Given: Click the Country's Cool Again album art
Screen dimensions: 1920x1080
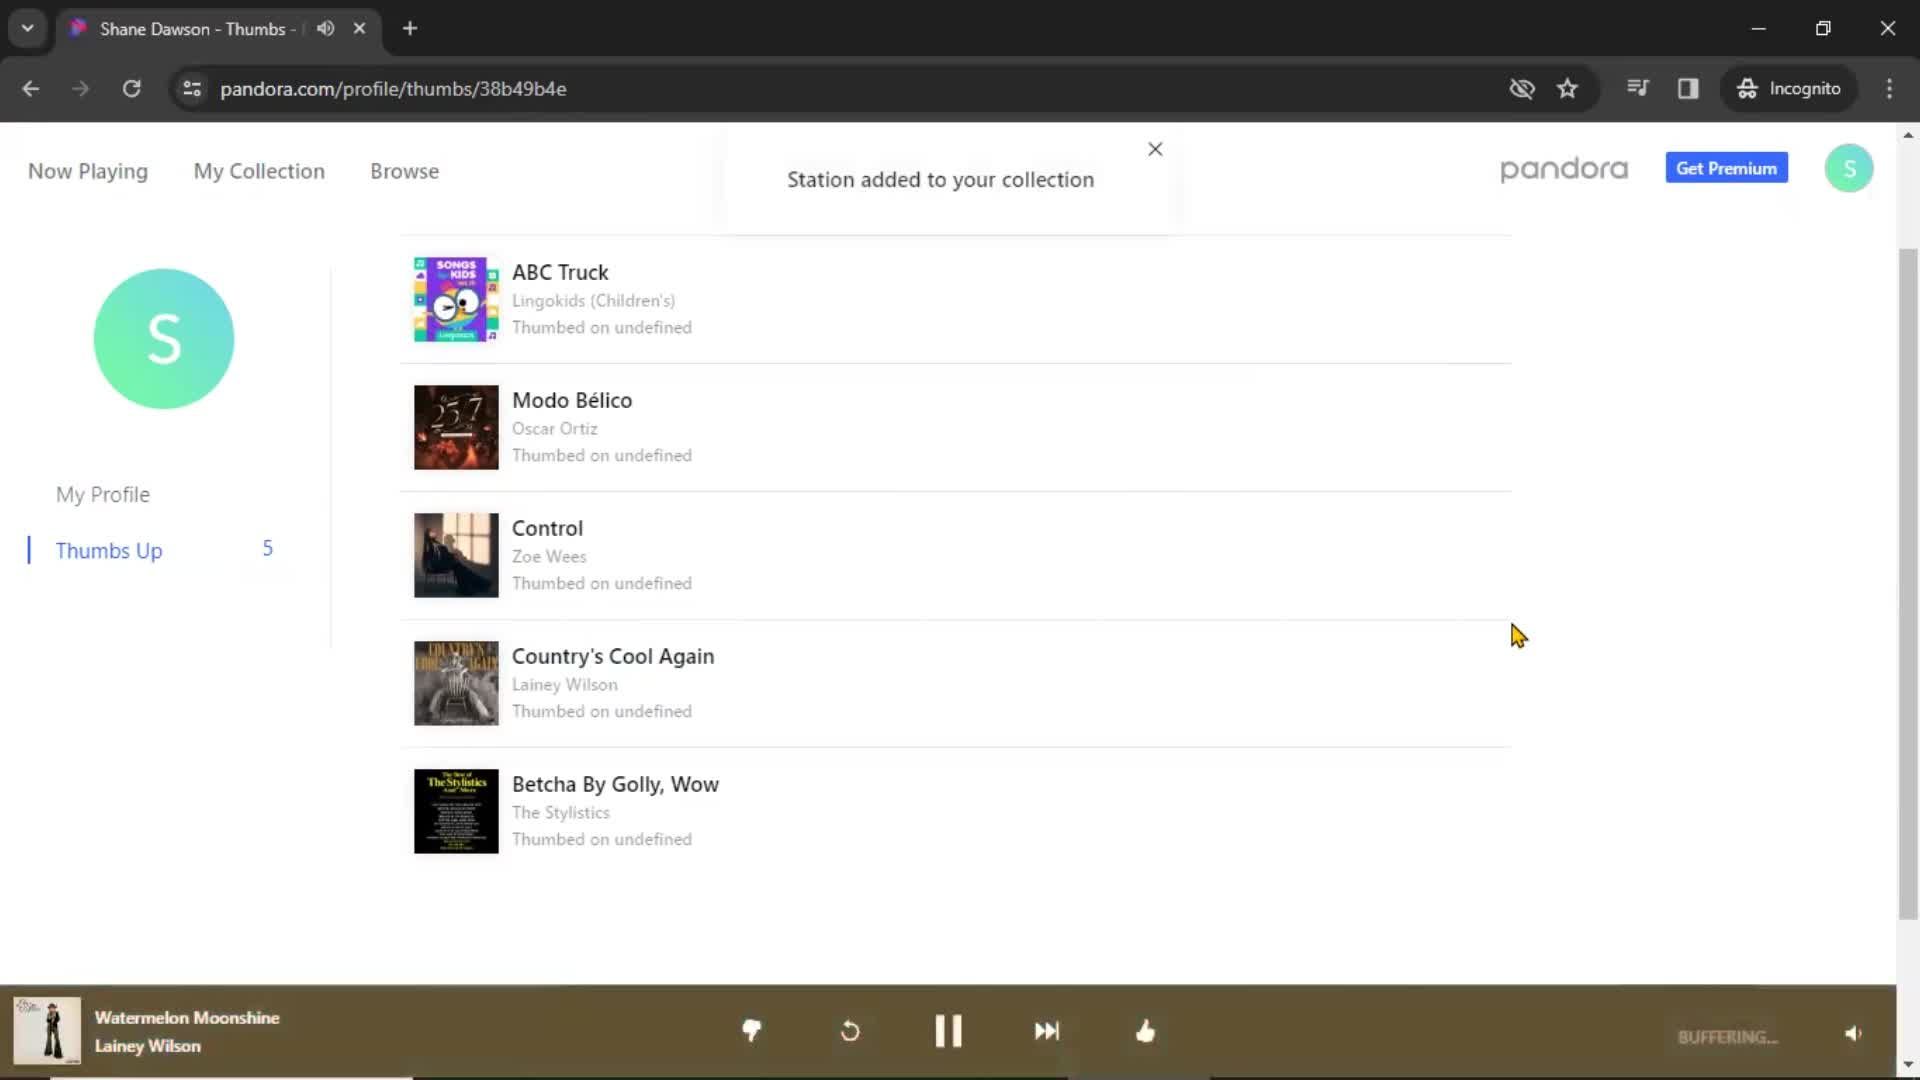Looking at the screenshot, I should pos(455,682).
